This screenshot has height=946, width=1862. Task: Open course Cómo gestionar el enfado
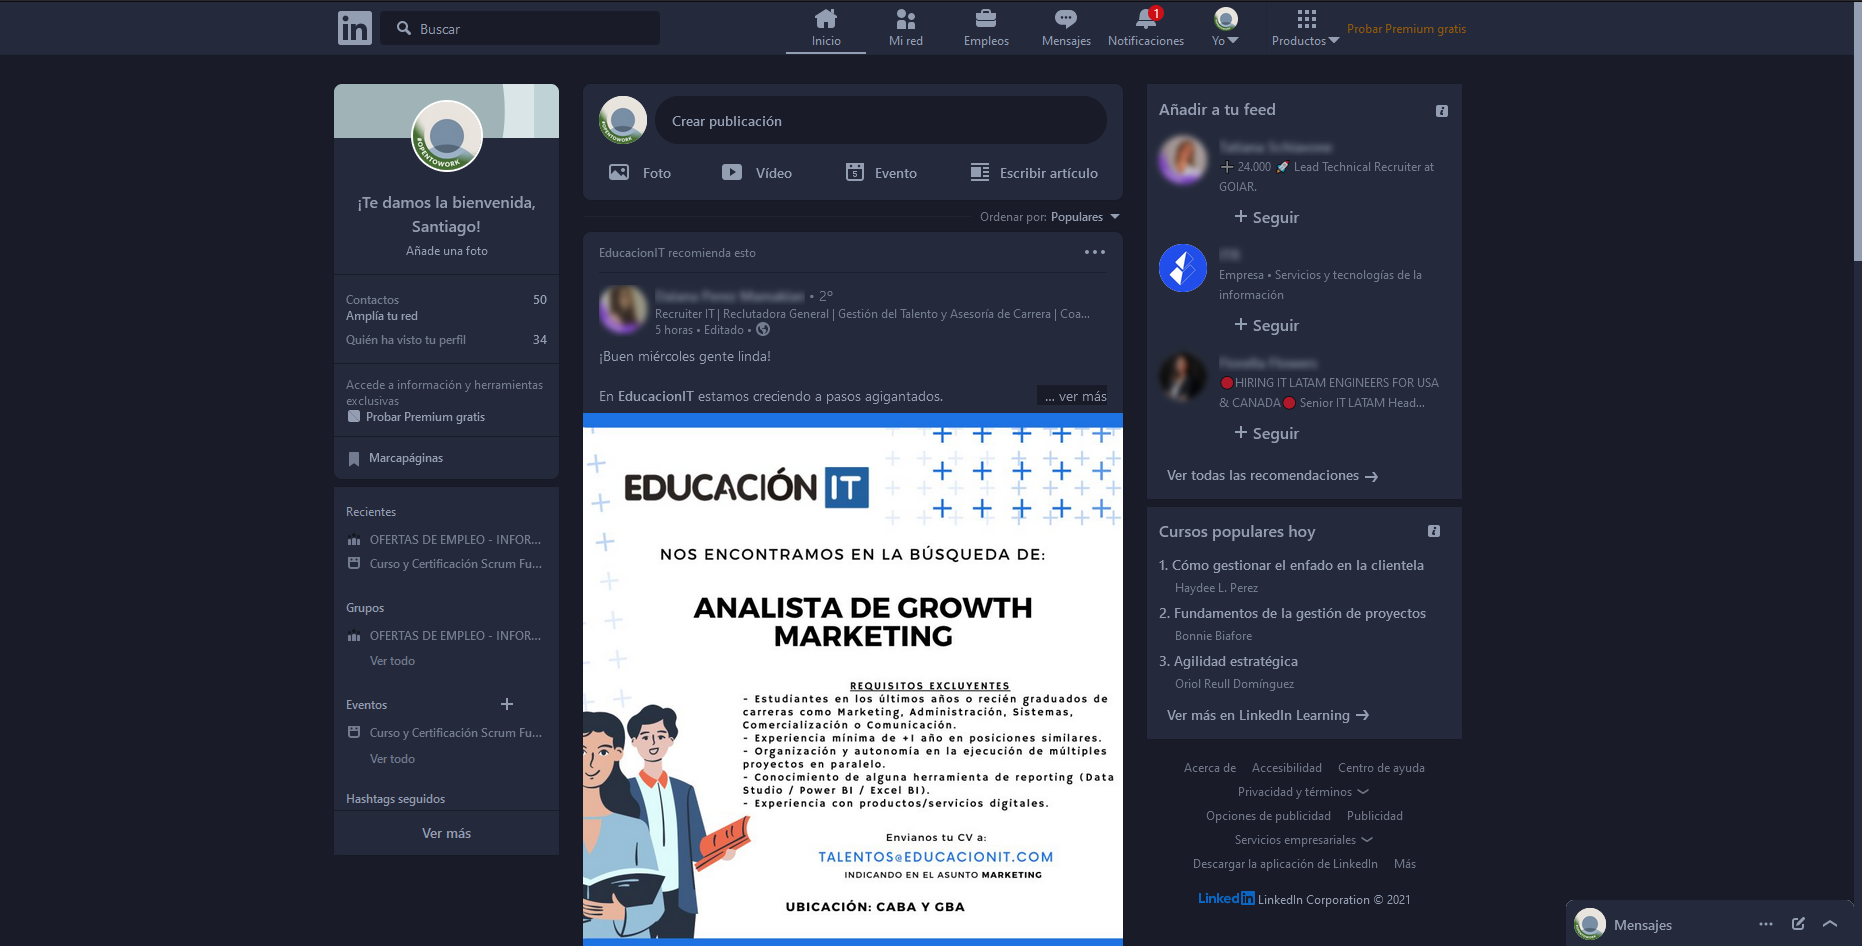(1298, 565)
